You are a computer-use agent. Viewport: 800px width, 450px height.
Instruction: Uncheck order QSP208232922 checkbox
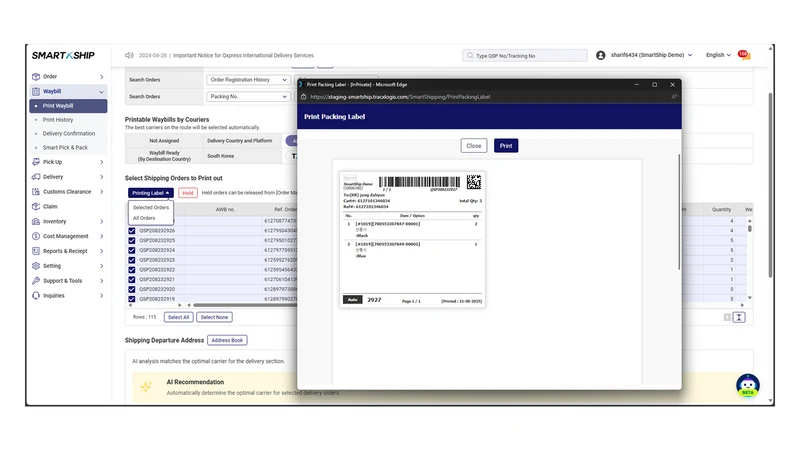132,270
